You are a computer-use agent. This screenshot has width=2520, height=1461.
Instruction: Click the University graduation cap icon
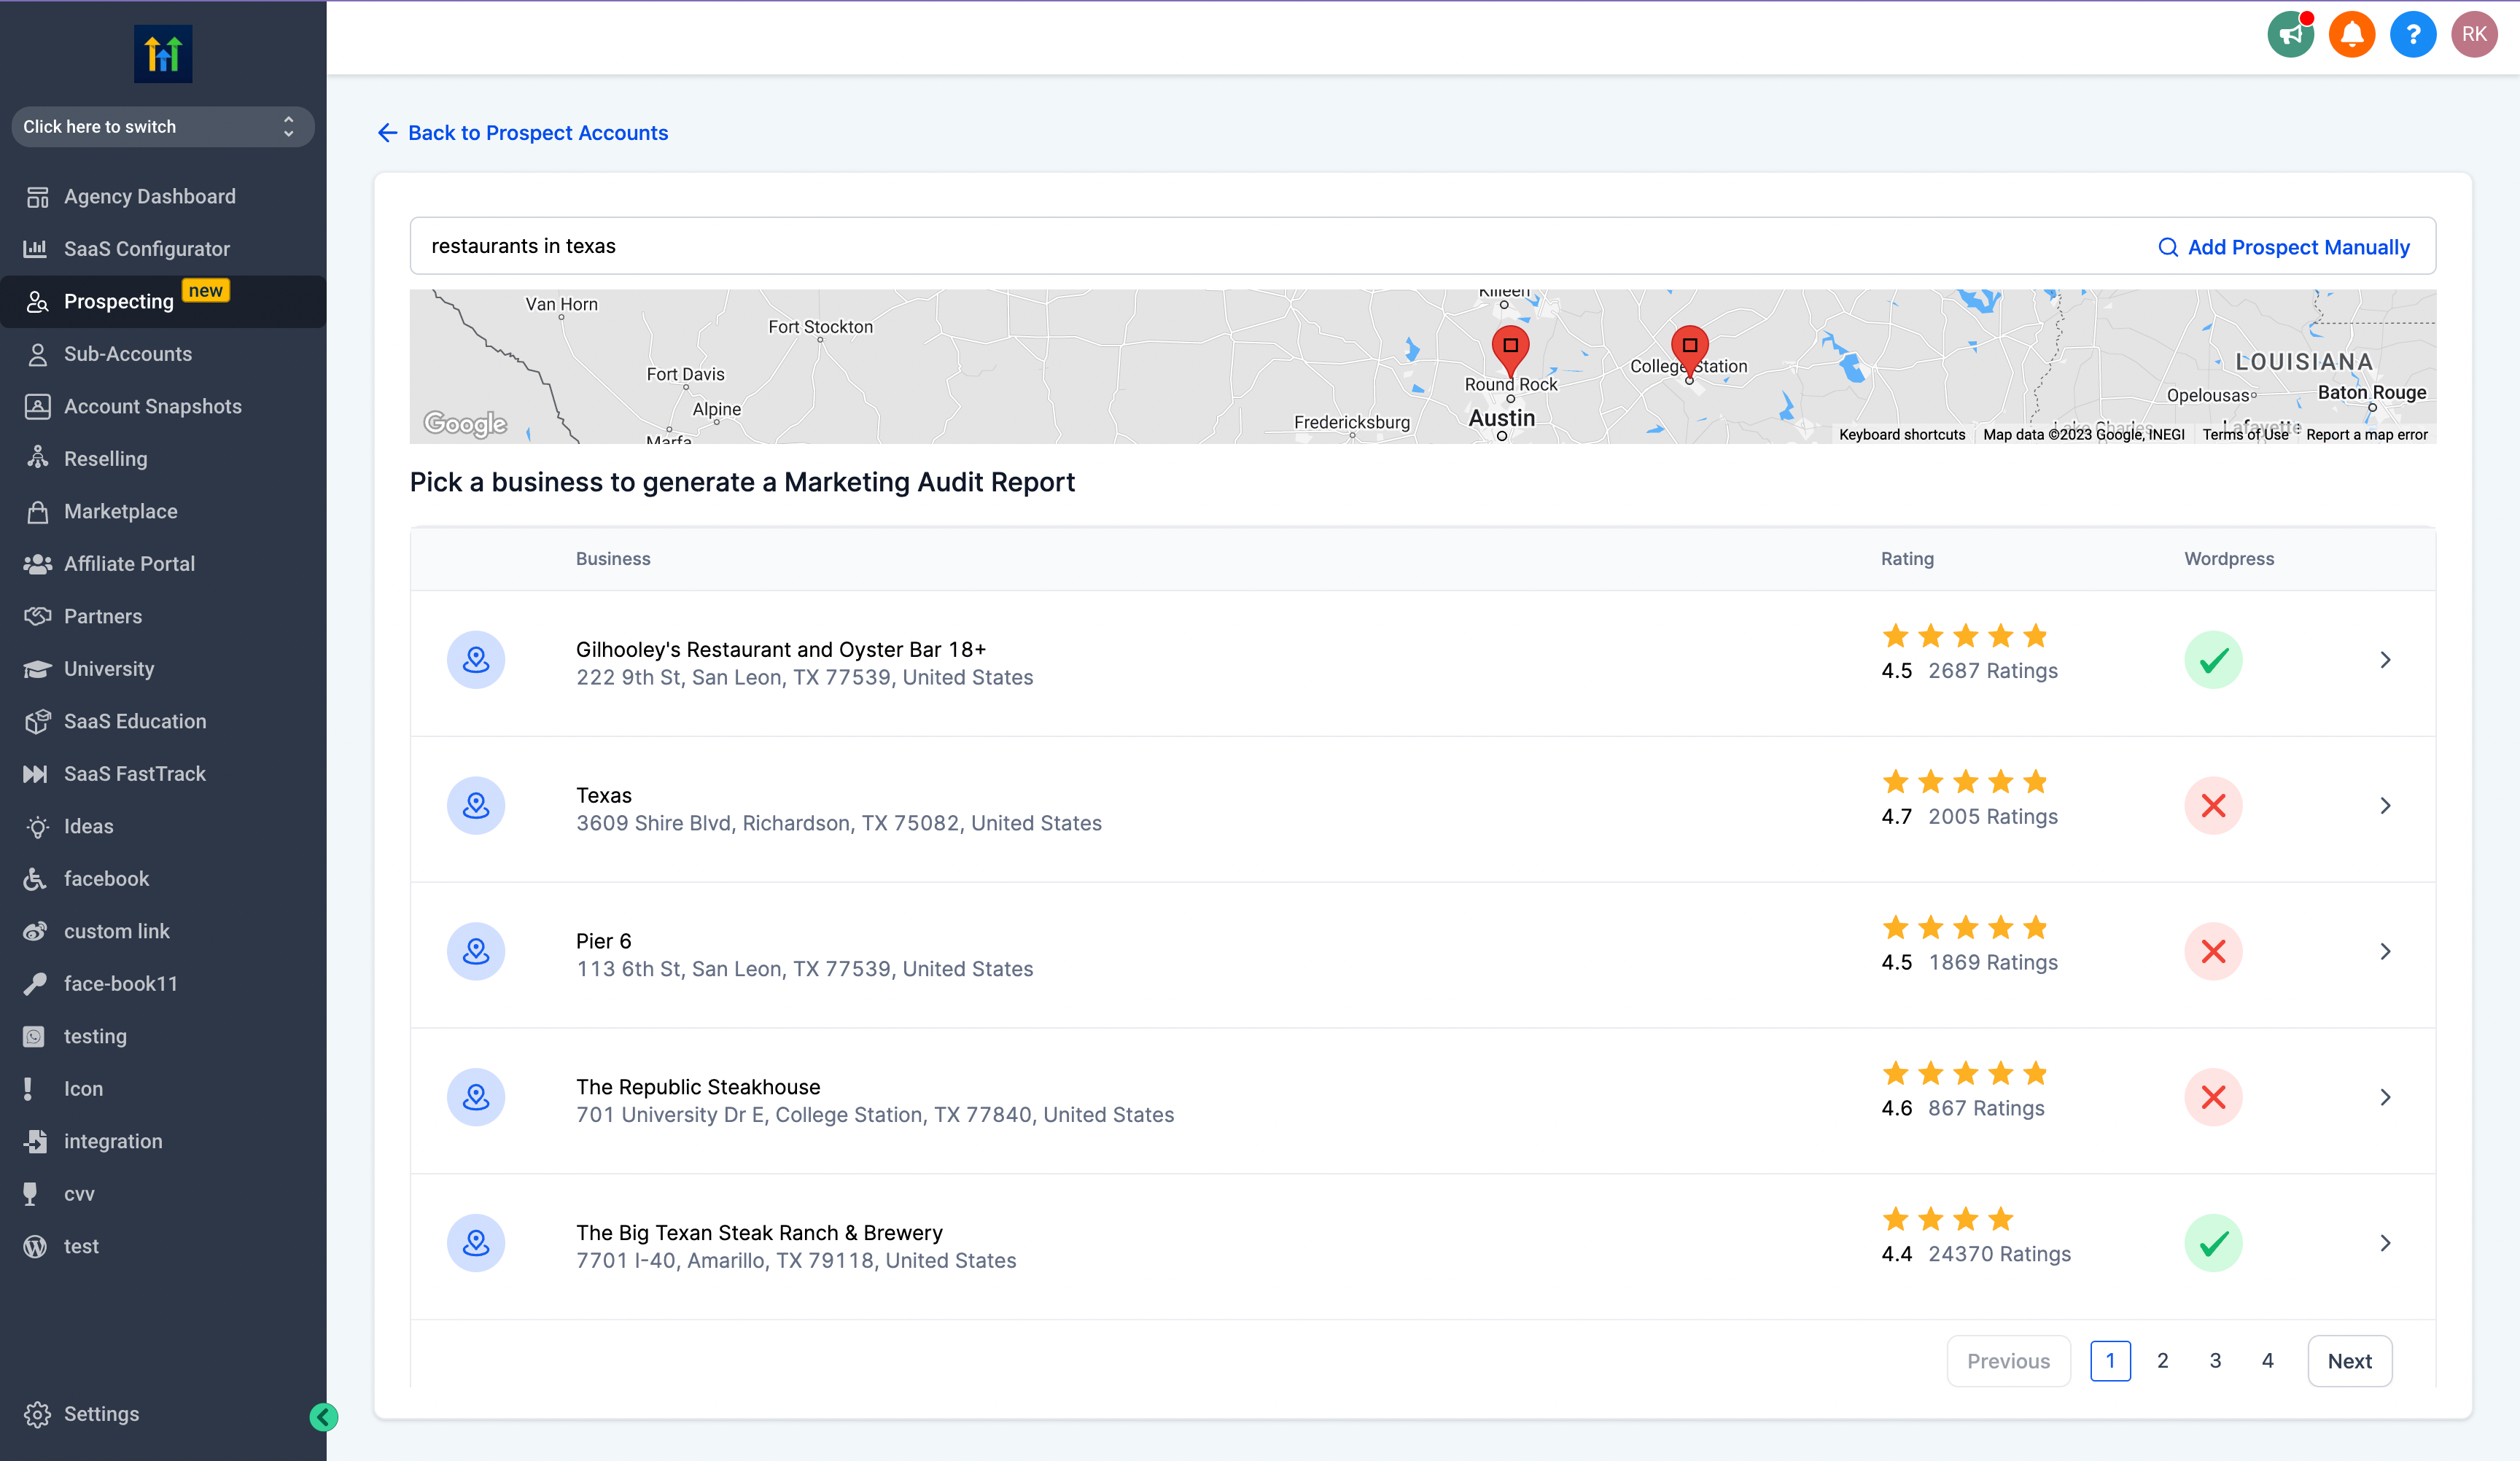pos(37,669)
